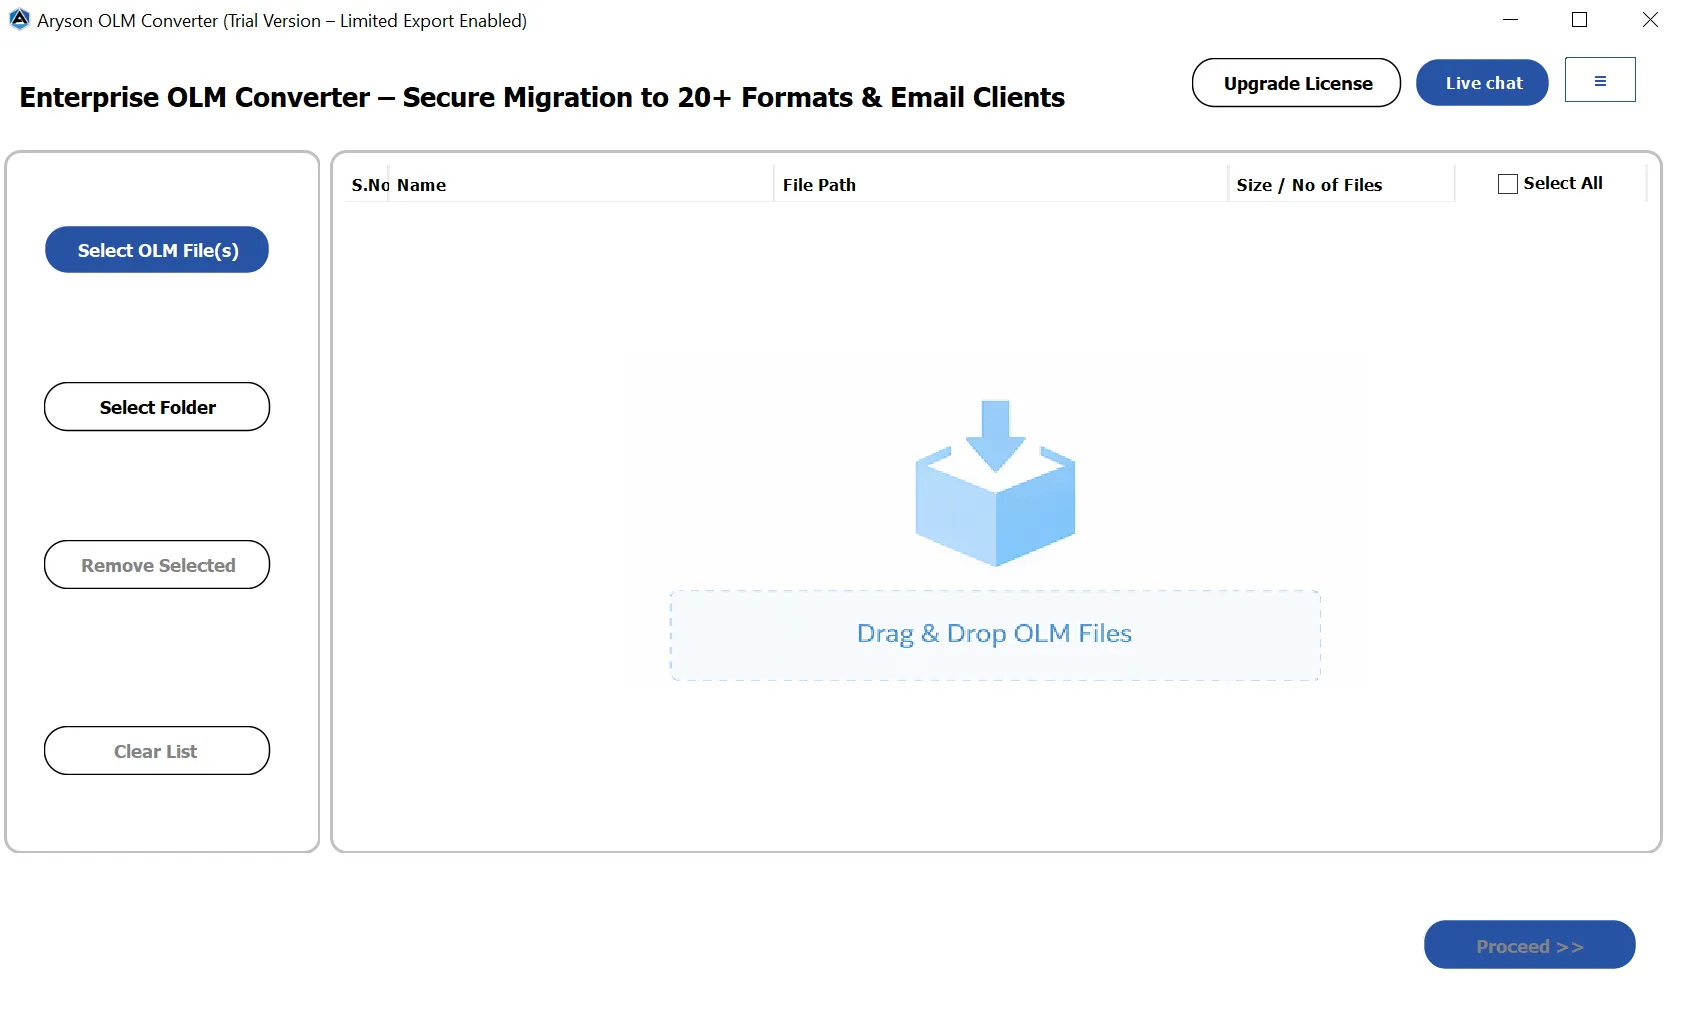Screen dimensions: 1685x1018
Task: Click the Size / No of Files header
Action: (x=1308, y=184)
